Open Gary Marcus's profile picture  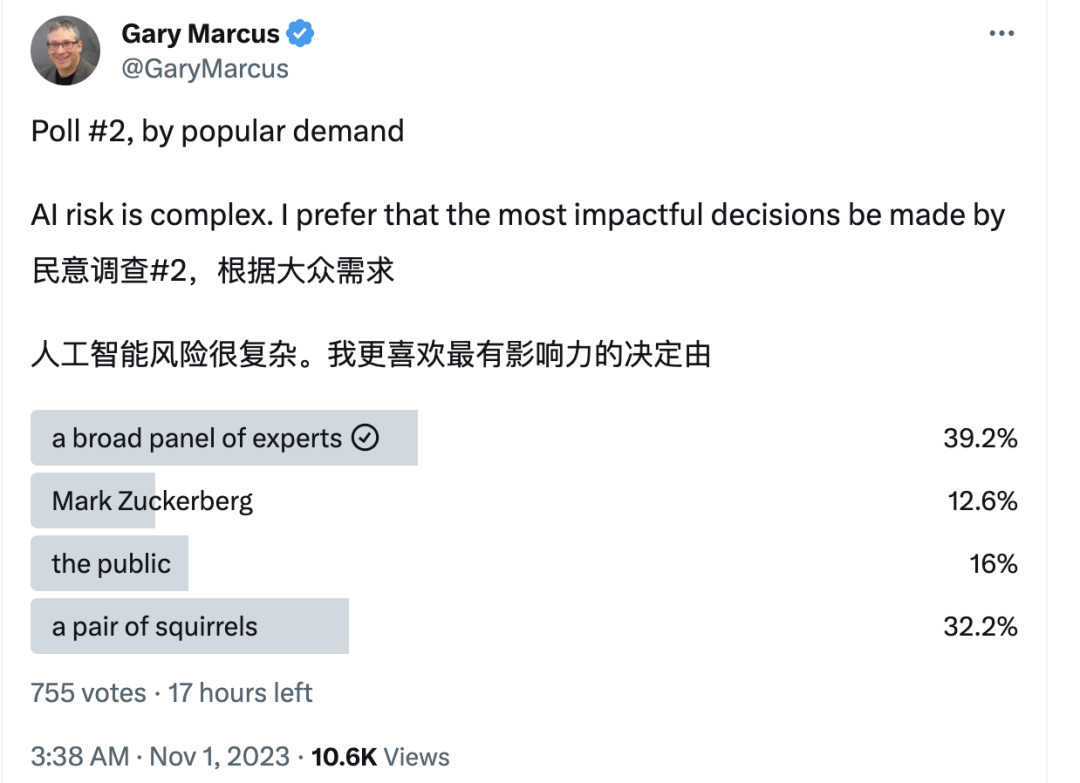click(x=65, y=50)
